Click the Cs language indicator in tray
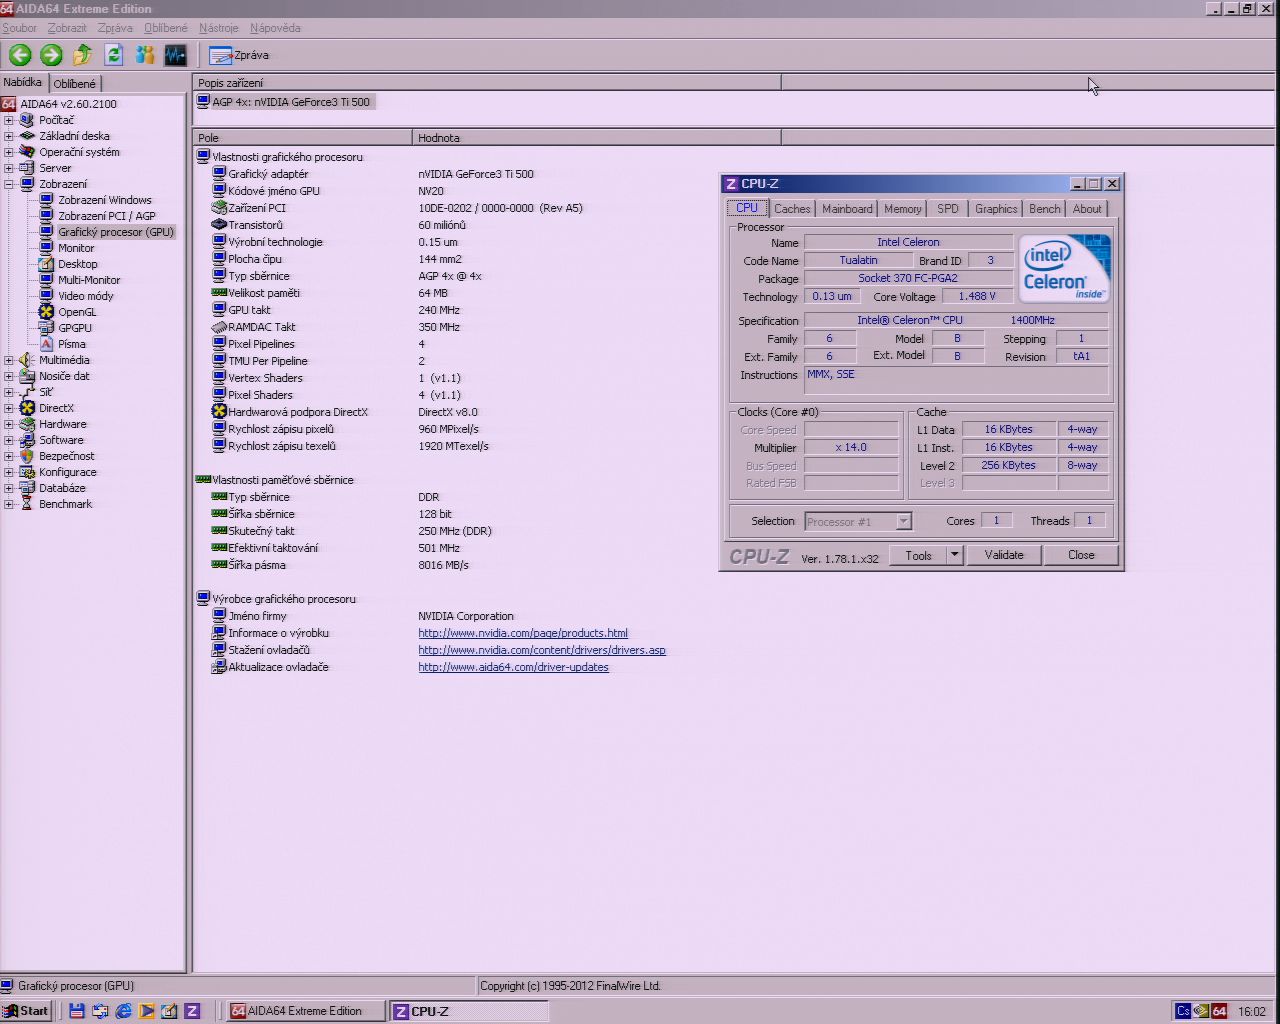The height and width of the screenshot is (1024, 1280). coord(1183,1011)
